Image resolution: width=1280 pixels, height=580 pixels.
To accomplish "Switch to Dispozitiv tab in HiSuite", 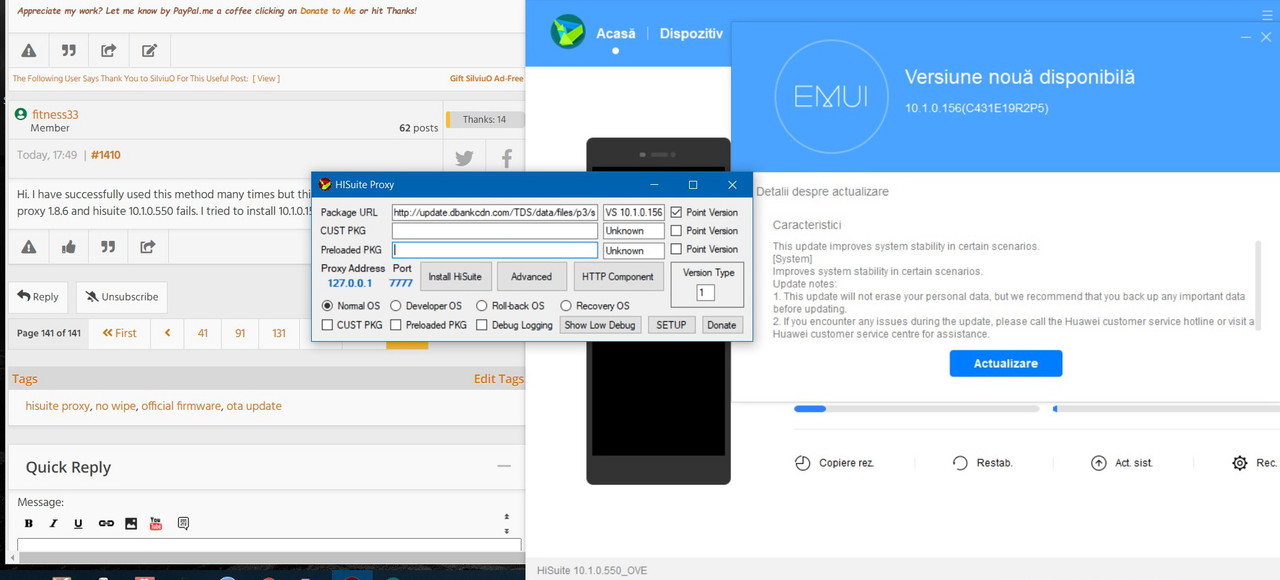I will pos(691,33).
